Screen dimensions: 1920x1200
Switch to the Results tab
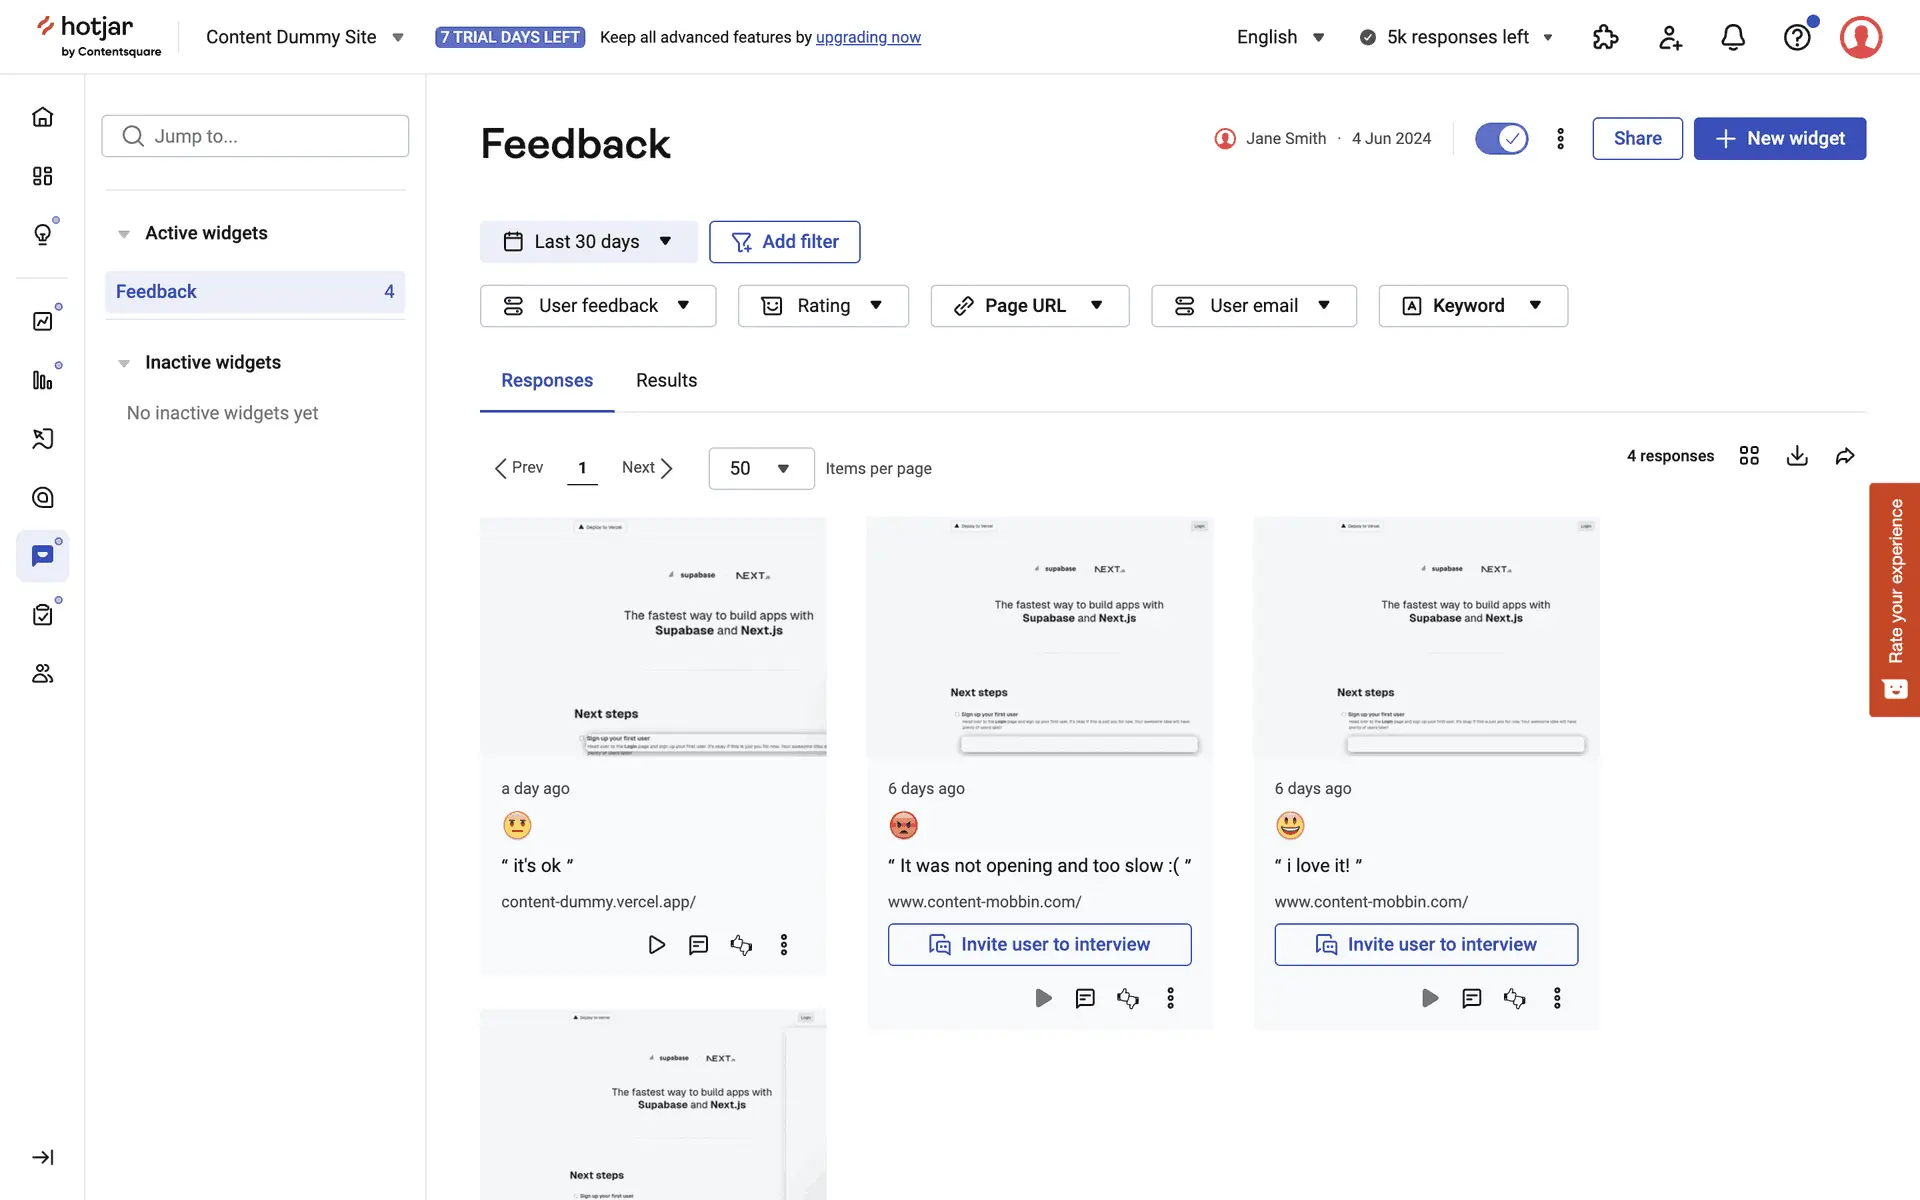pyautogui.click(x=666, y=380)
